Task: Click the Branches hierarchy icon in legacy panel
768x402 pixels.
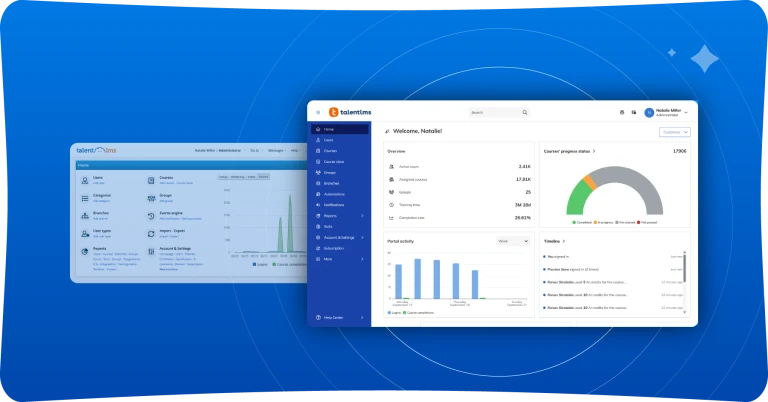Action: click(84, 214)
